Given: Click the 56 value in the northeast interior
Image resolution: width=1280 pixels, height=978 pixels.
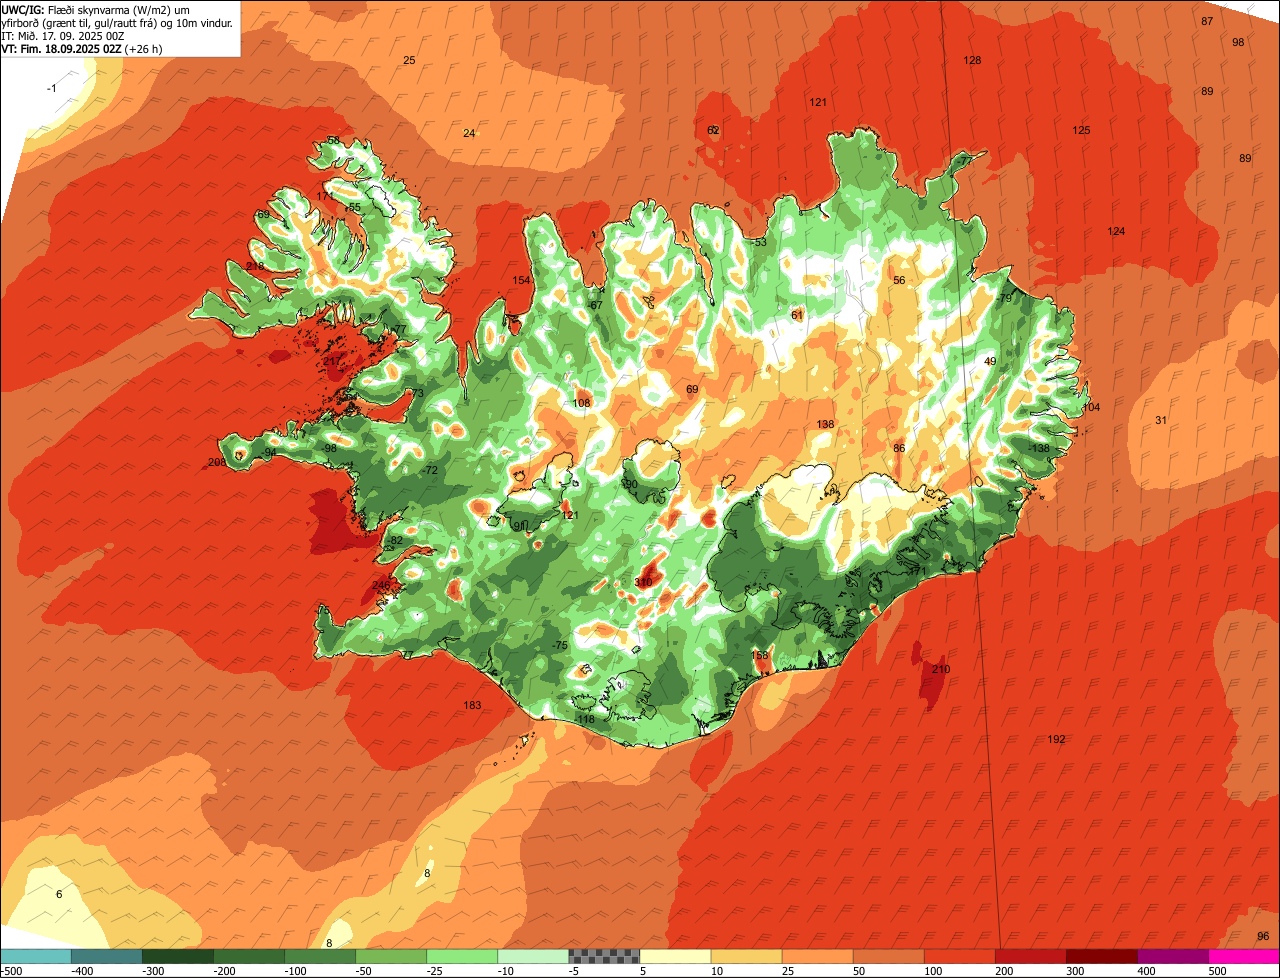Looking at the screenshot, I should click(899, 280).
